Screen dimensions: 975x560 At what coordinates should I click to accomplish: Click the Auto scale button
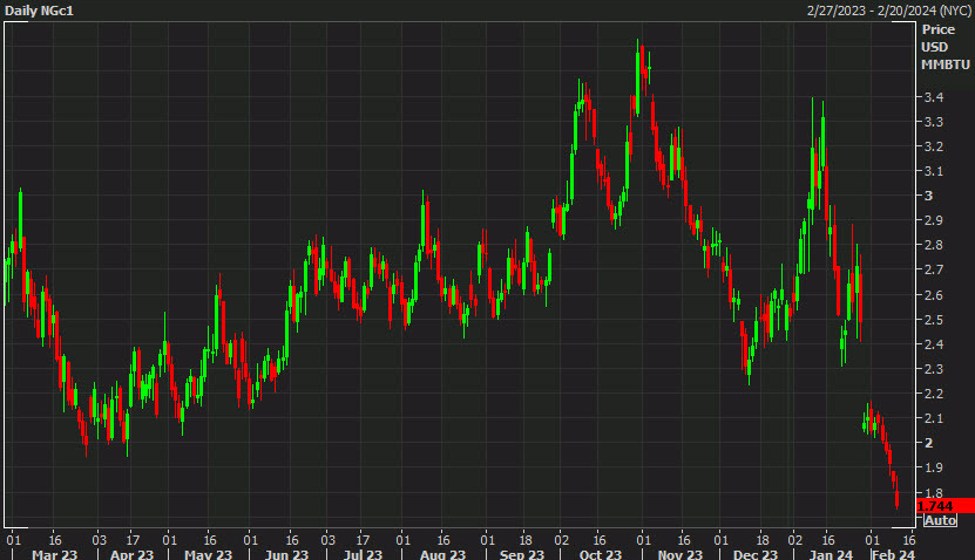[x=941, y=521]
